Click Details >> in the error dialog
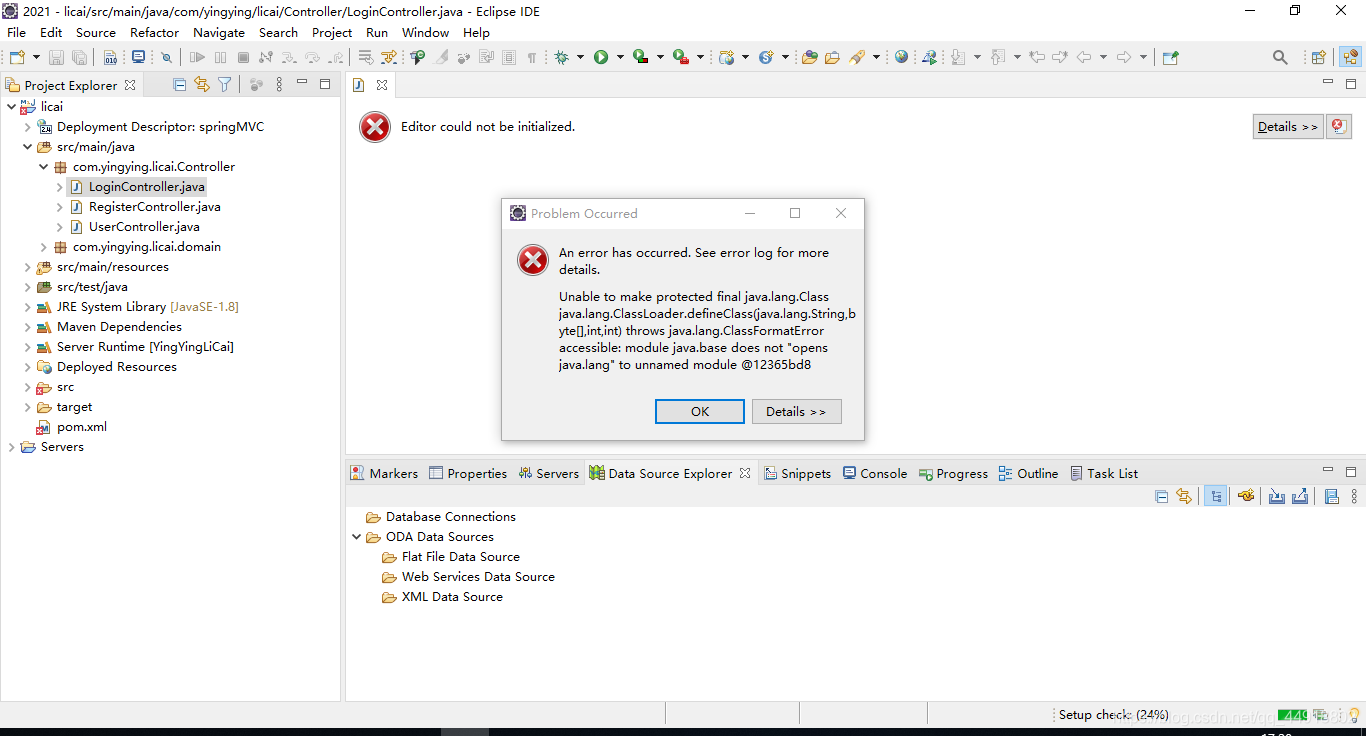 pos(796,411)
